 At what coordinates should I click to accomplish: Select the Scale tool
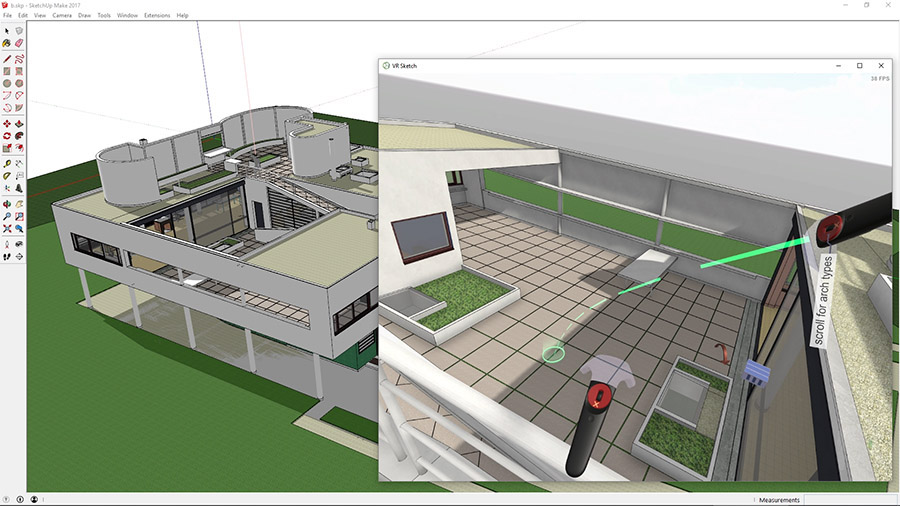(x=7, y=148)
